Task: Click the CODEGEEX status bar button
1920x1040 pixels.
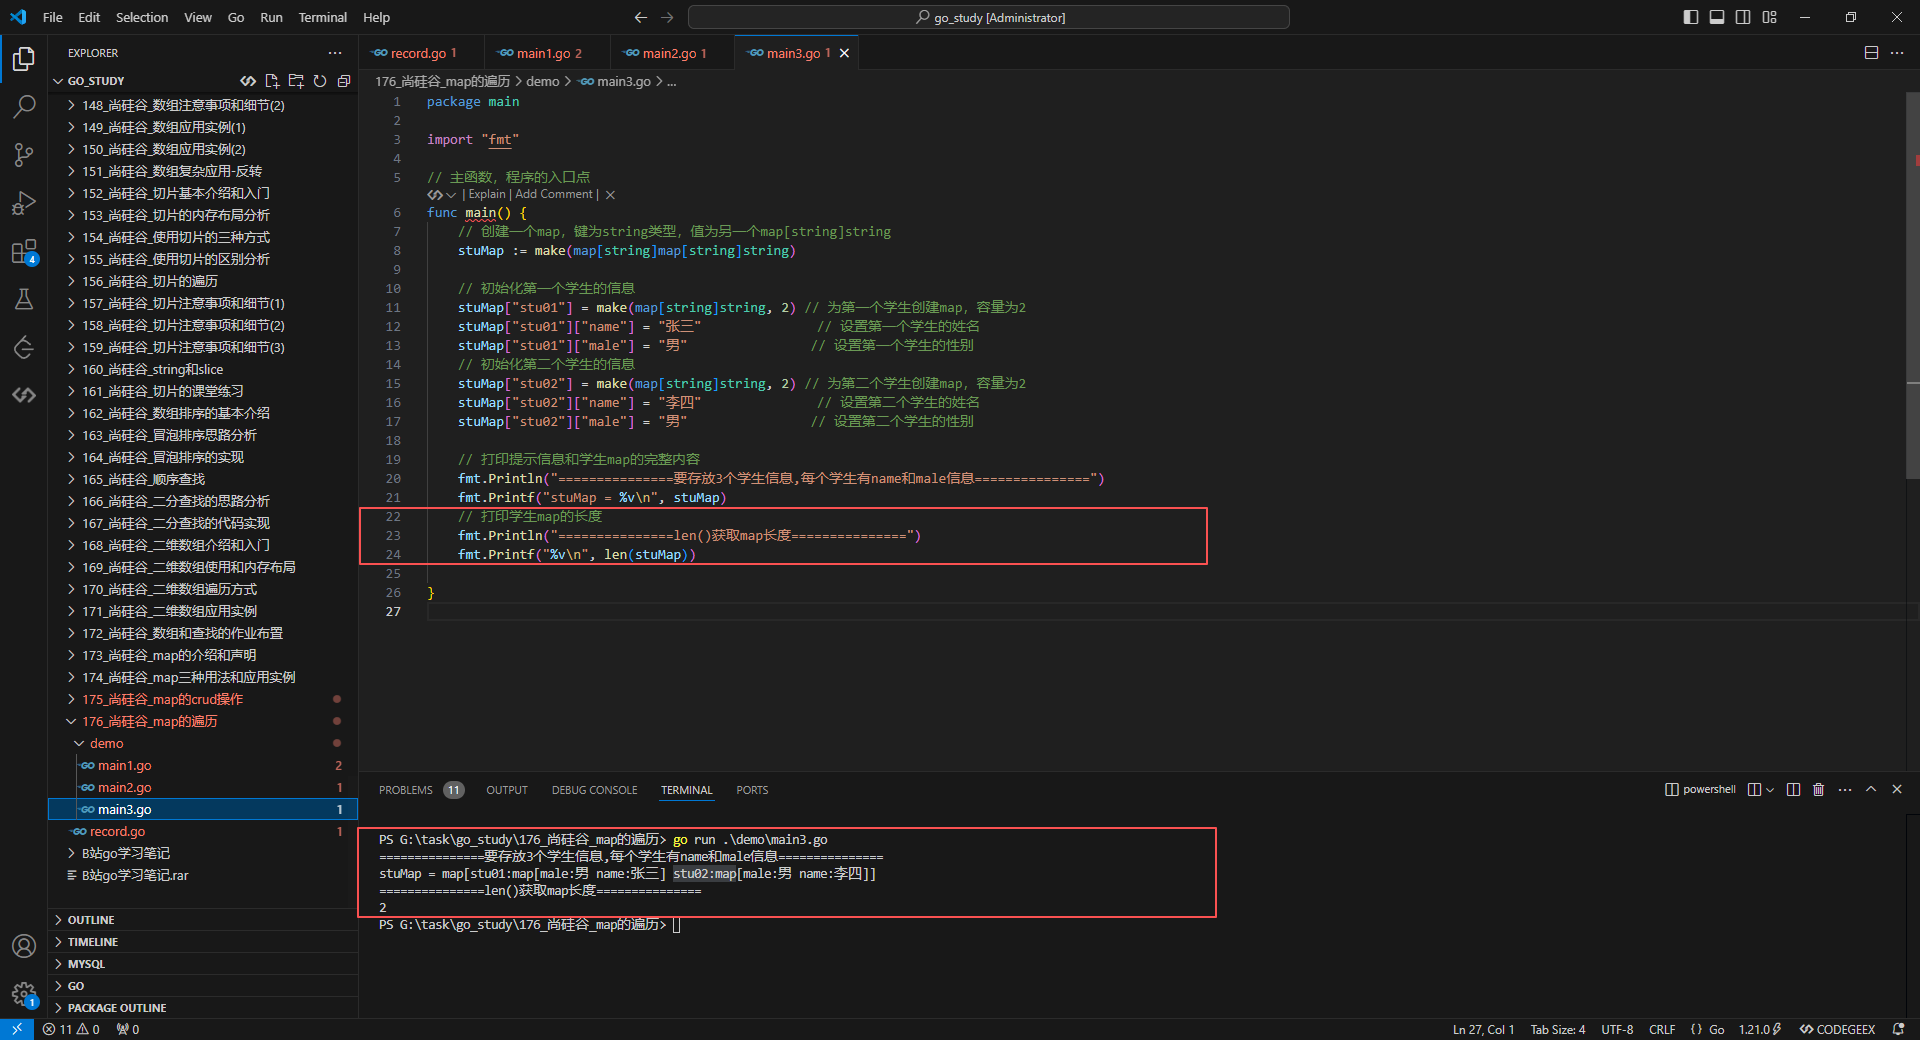Action: point(1837,1029)
